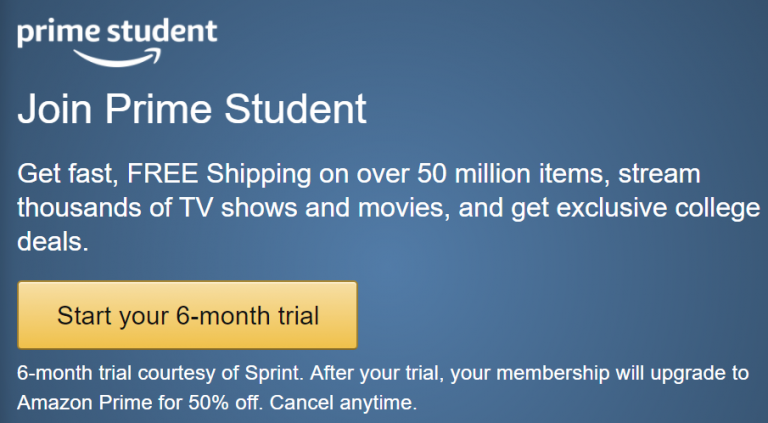Click the "stream" word in the description

(x=659, y=175)
